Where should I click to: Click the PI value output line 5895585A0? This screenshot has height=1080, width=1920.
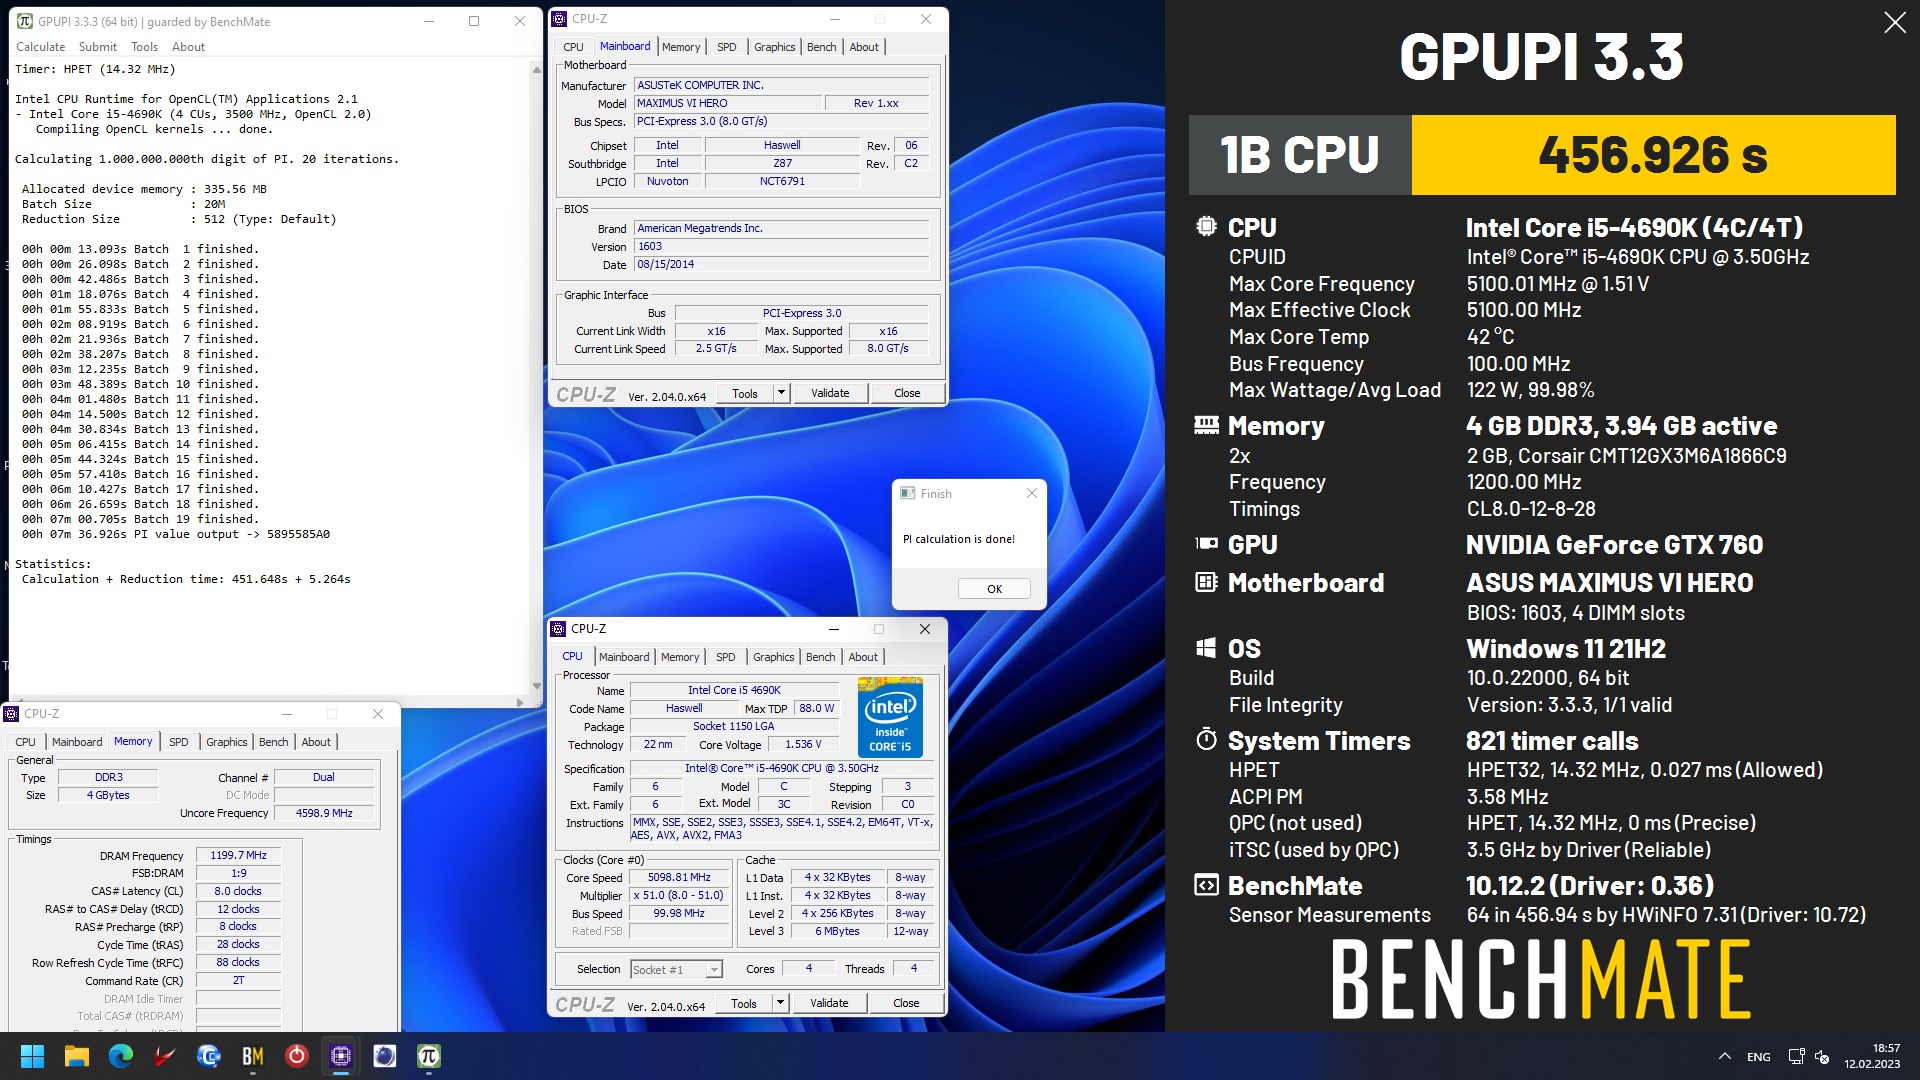176,534
